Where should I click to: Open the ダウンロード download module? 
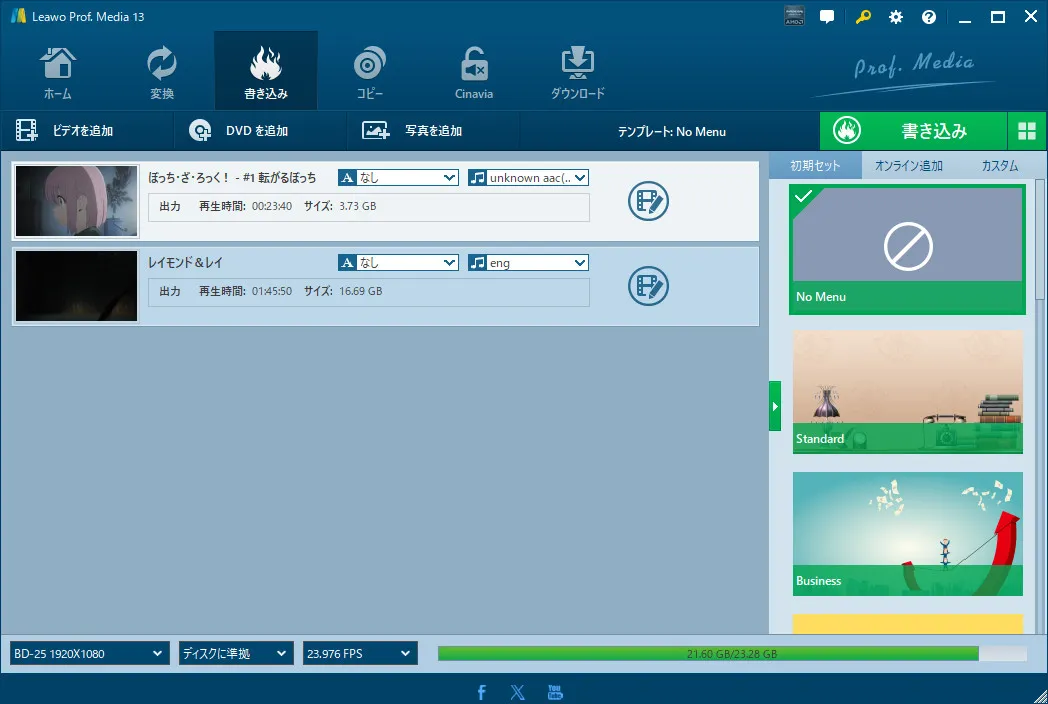[x=577, y=72]
